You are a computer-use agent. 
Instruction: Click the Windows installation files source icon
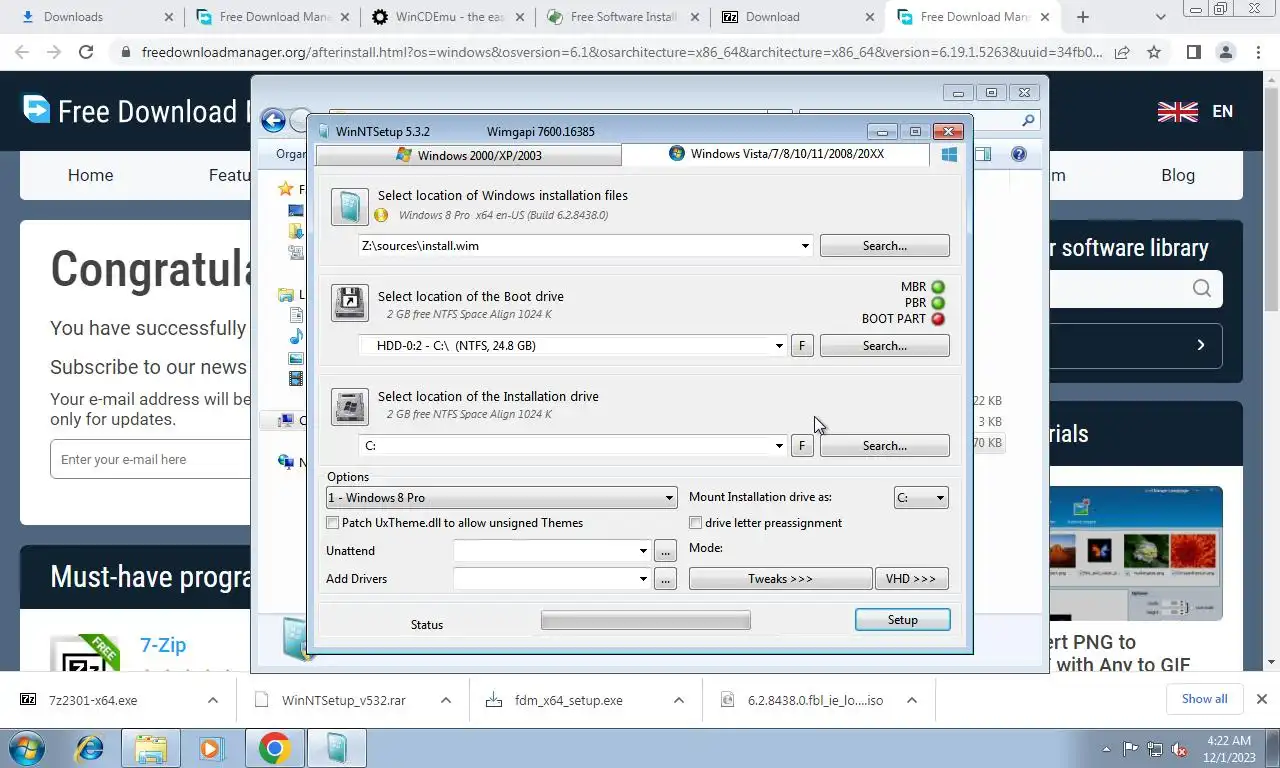pyautogui.click(x=350, y=207)
